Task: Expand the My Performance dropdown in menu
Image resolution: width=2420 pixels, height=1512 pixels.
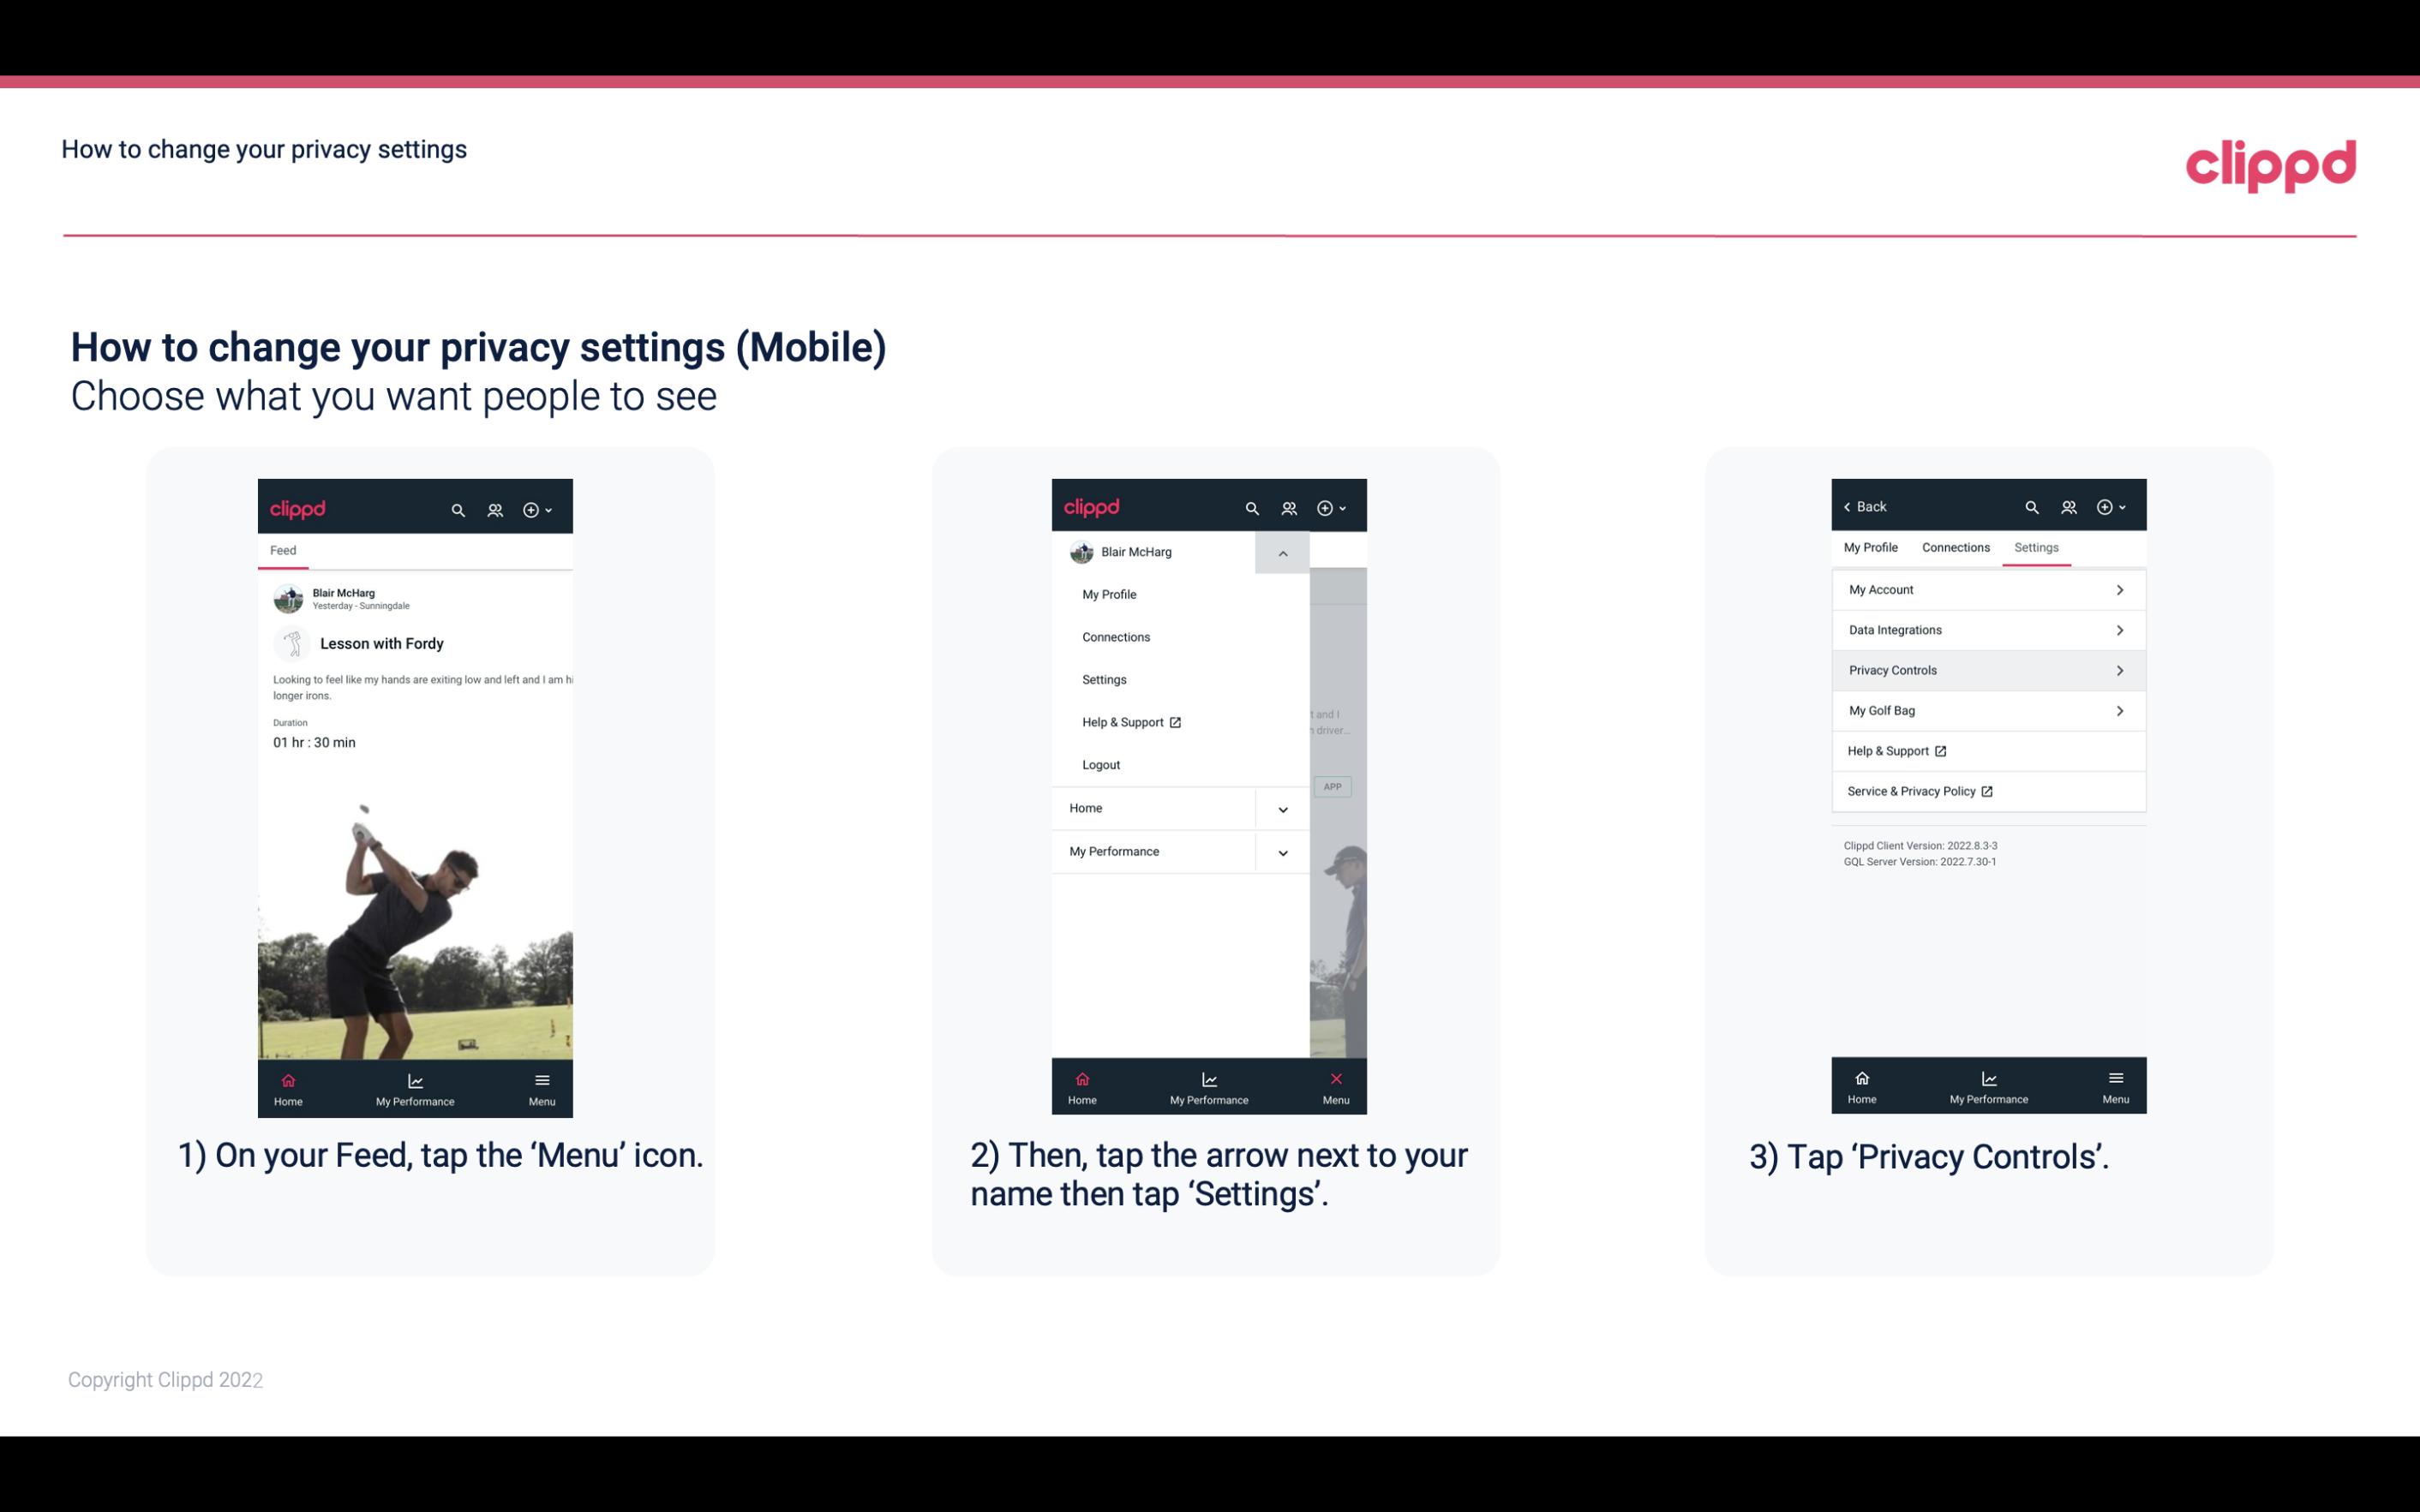Action: coord(1282,852)
